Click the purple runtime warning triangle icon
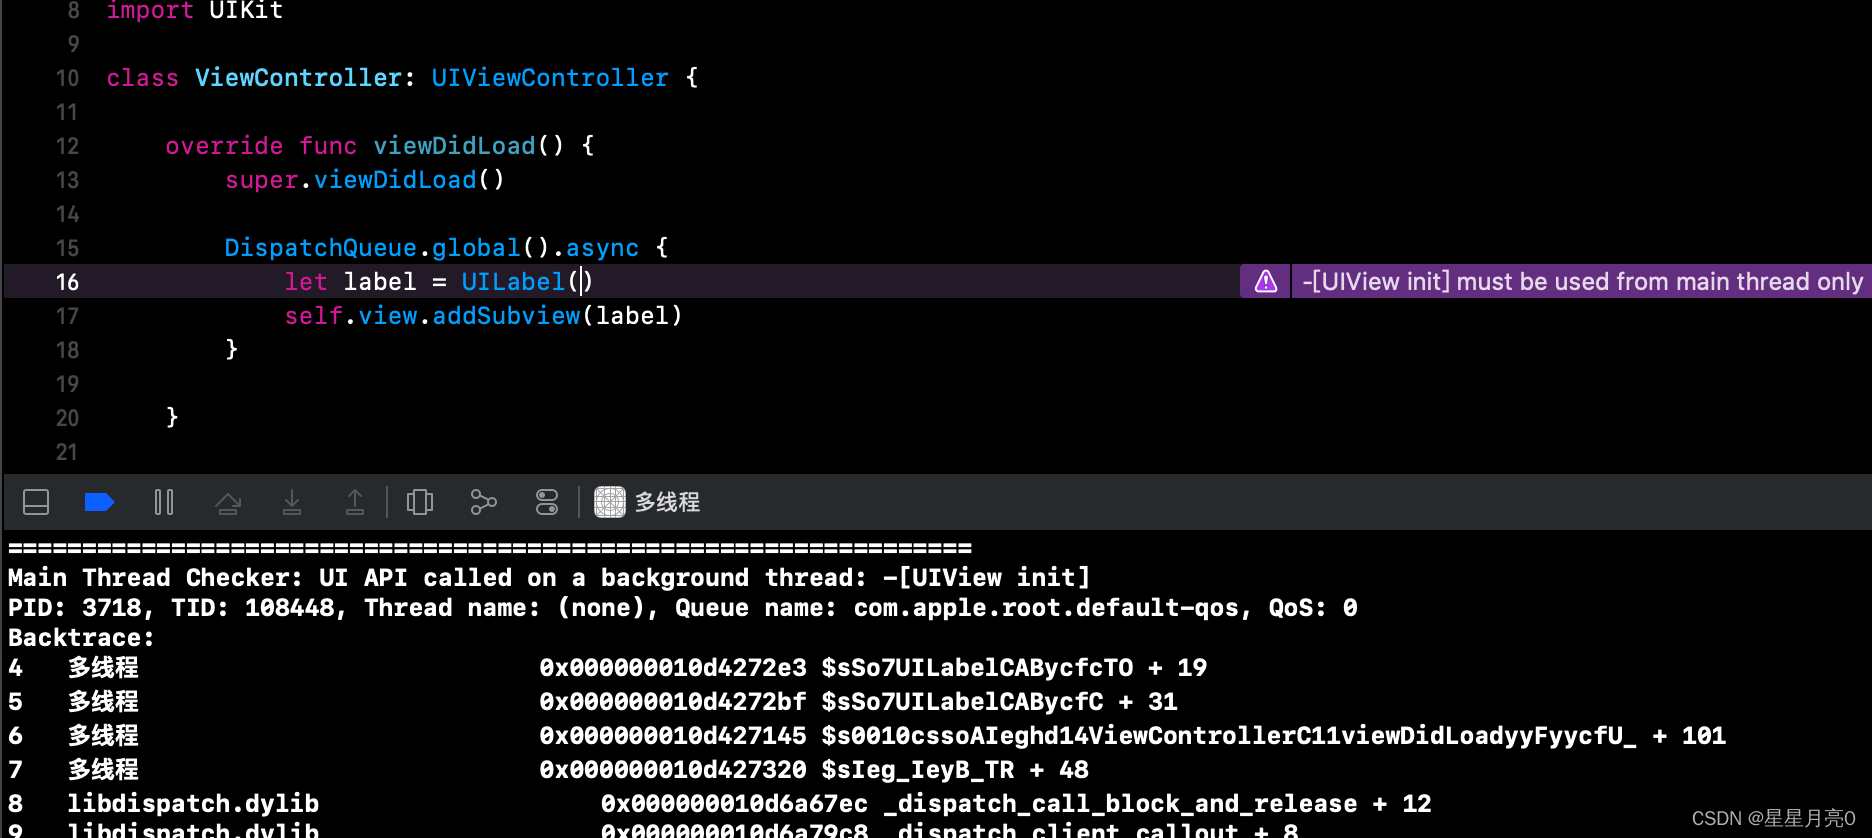This screenshot has height=838, width=1872. pyautogui.click(x=1266, y=282)
